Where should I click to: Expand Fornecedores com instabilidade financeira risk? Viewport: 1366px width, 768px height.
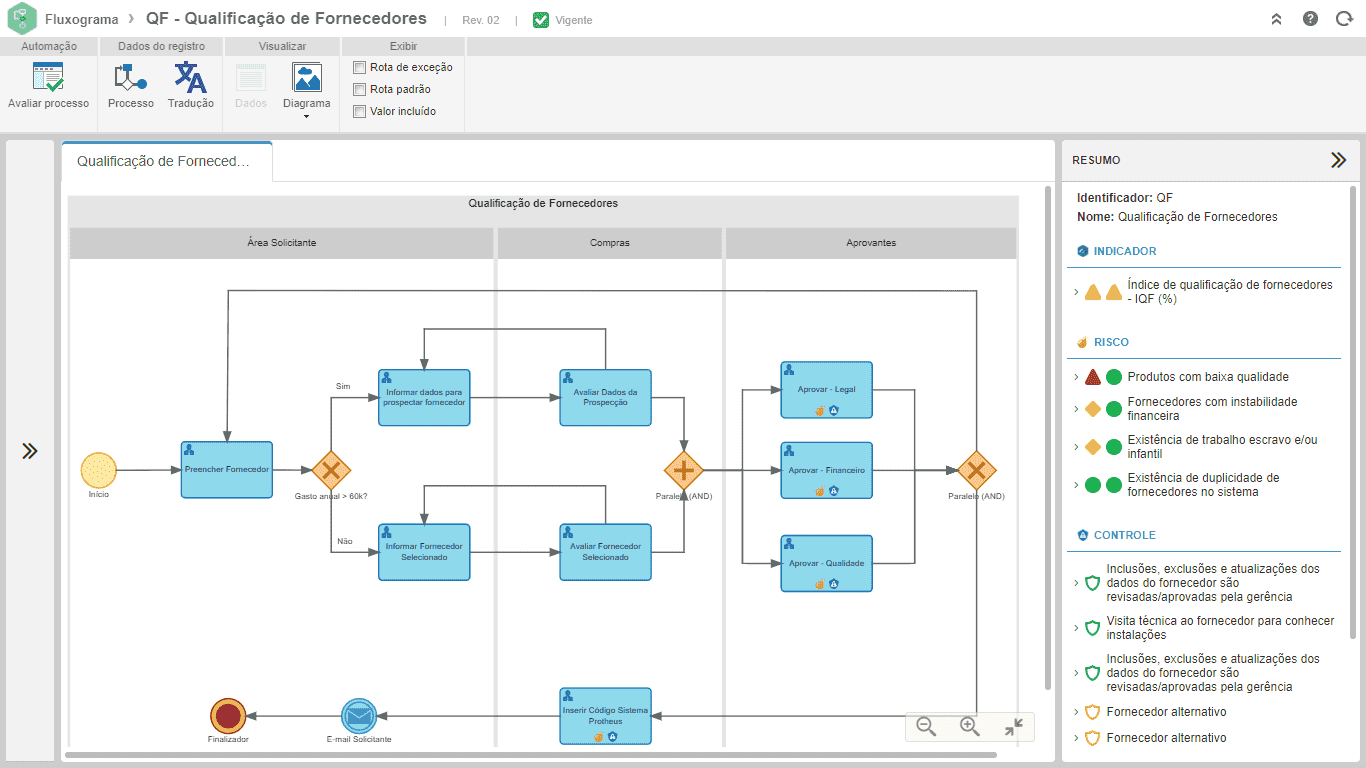(x=1076, y=409)
